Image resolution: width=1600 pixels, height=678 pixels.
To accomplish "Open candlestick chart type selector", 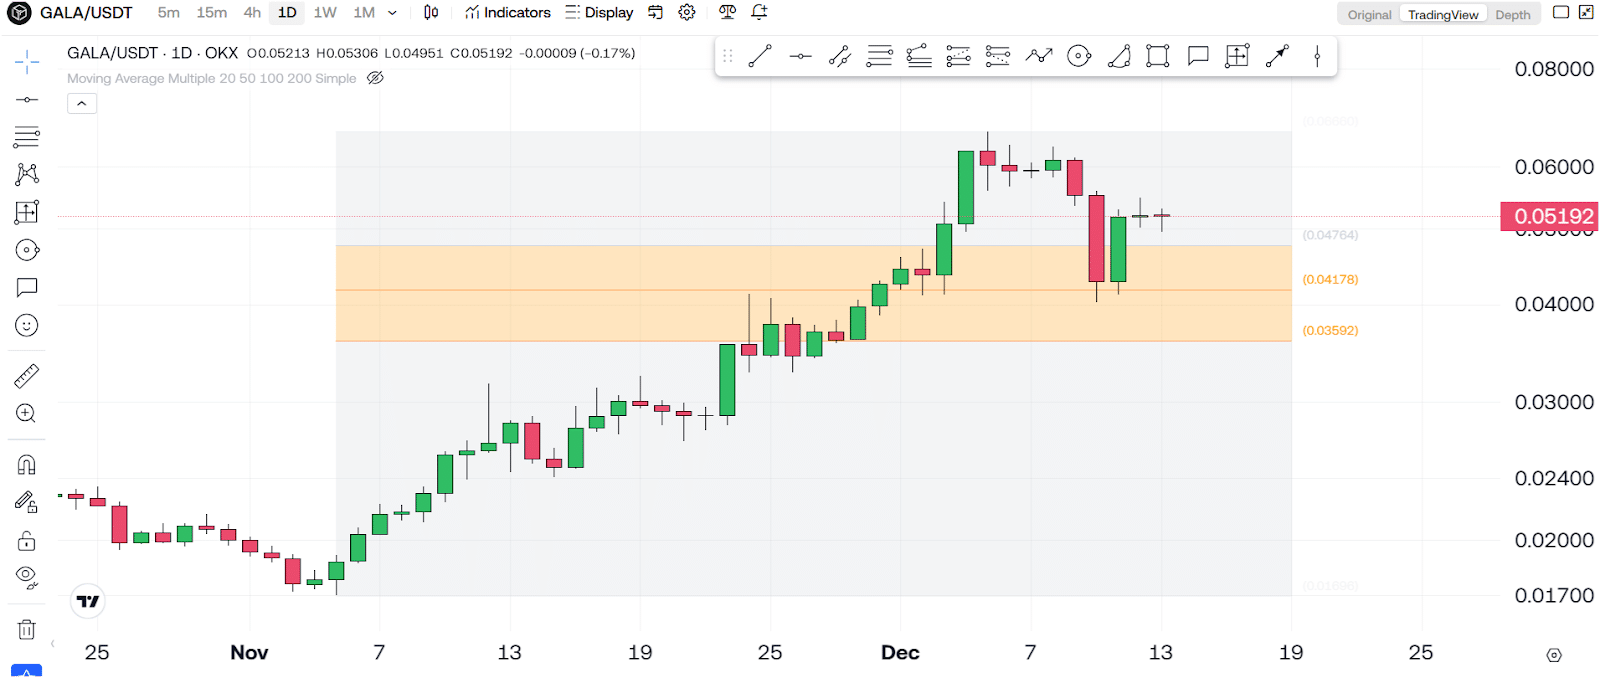I will pyautogui.click(x=431, y=12).
